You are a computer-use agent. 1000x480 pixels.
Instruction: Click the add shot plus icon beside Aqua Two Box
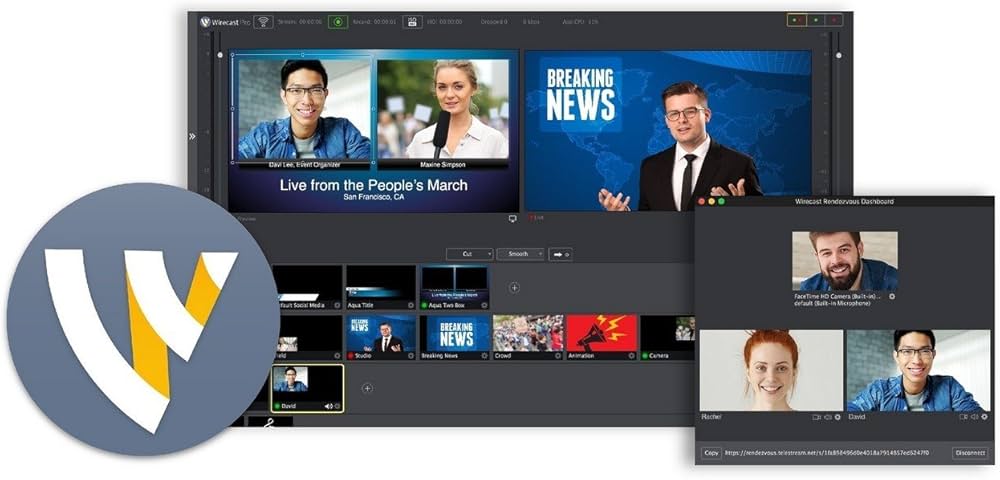pos(514,288)
